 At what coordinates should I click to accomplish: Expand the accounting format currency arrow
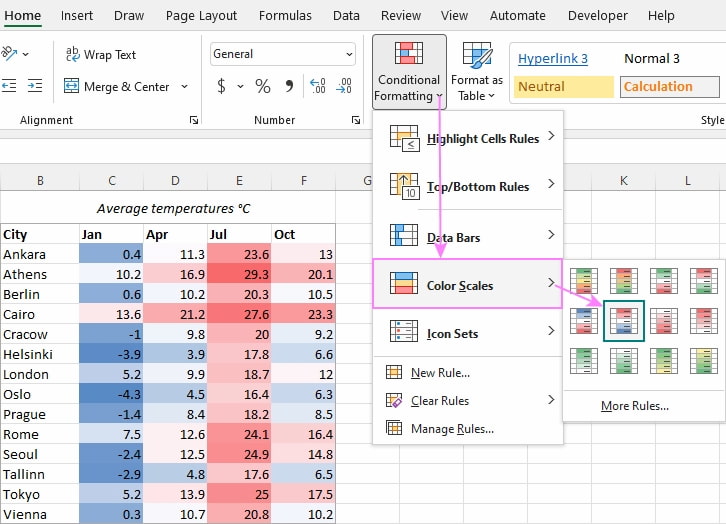[x=240, y=86]
